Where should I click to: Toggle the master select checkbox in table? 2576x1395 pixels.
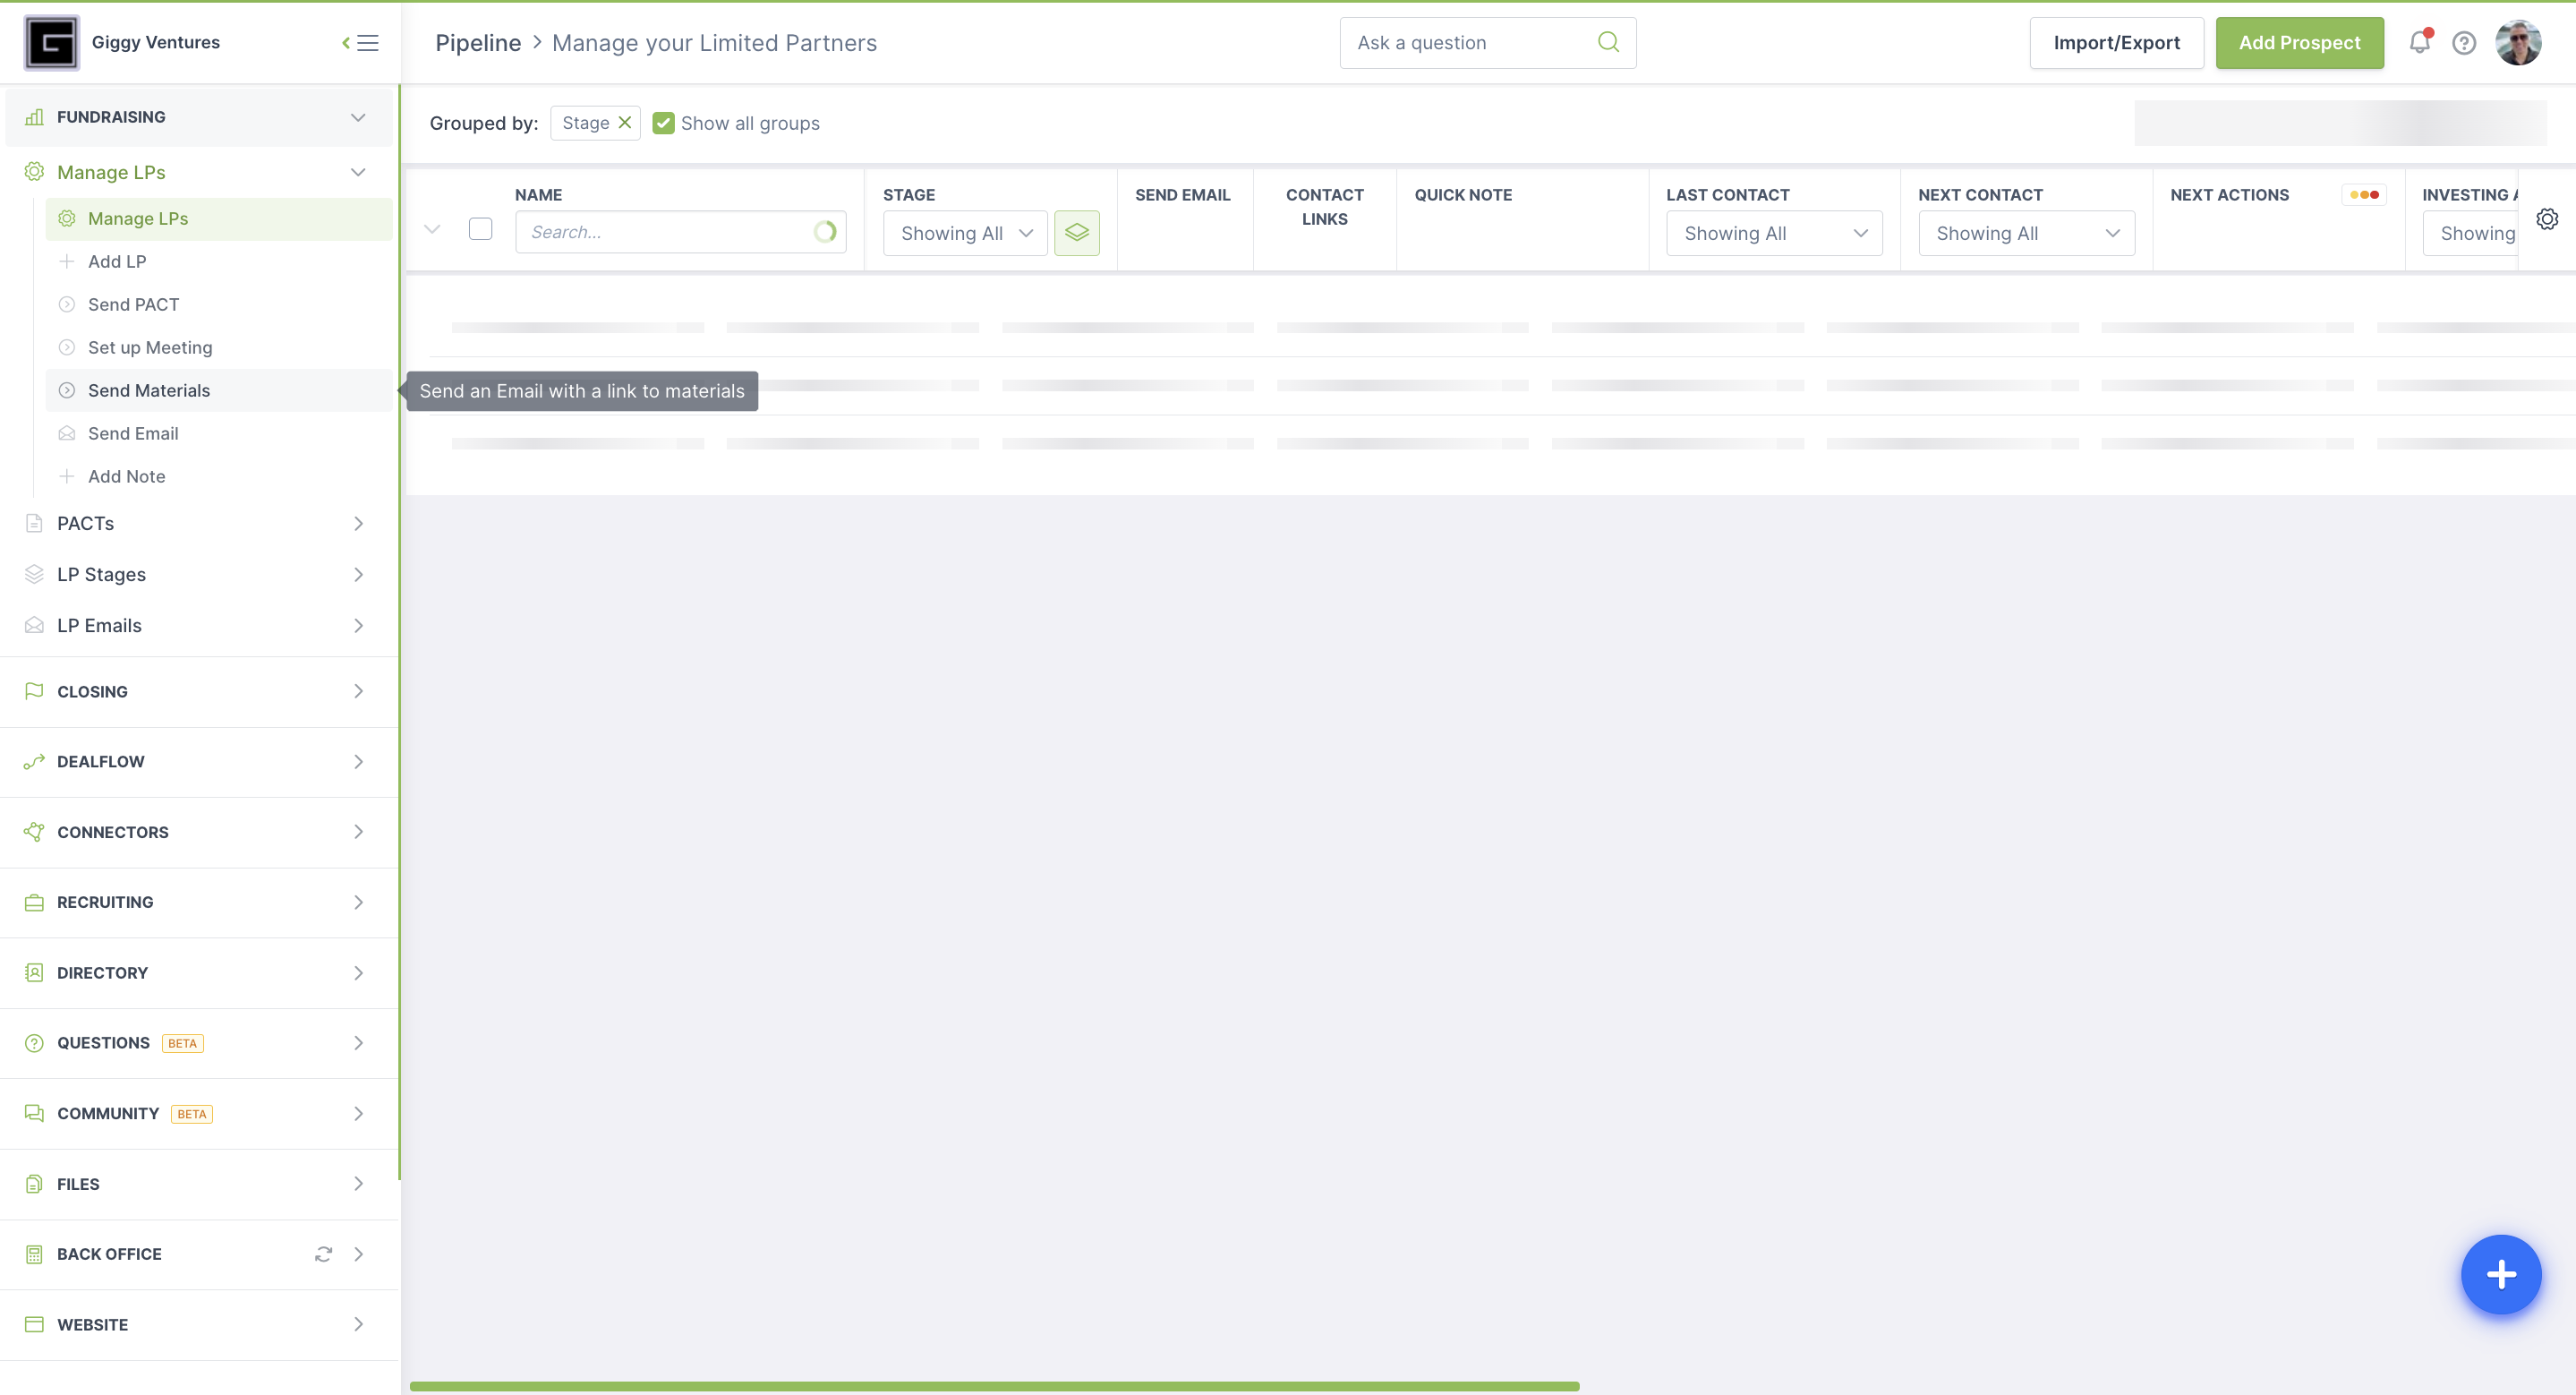pos(481,232)
